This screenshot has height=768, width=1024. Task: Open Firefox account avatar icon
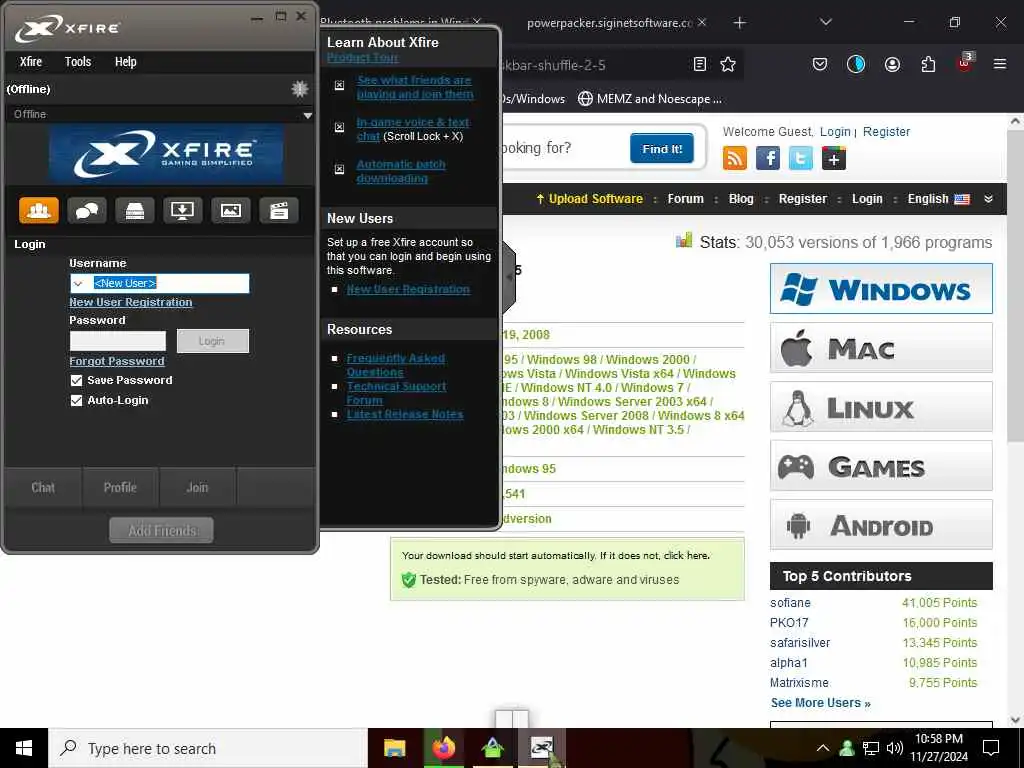(892, 64)
